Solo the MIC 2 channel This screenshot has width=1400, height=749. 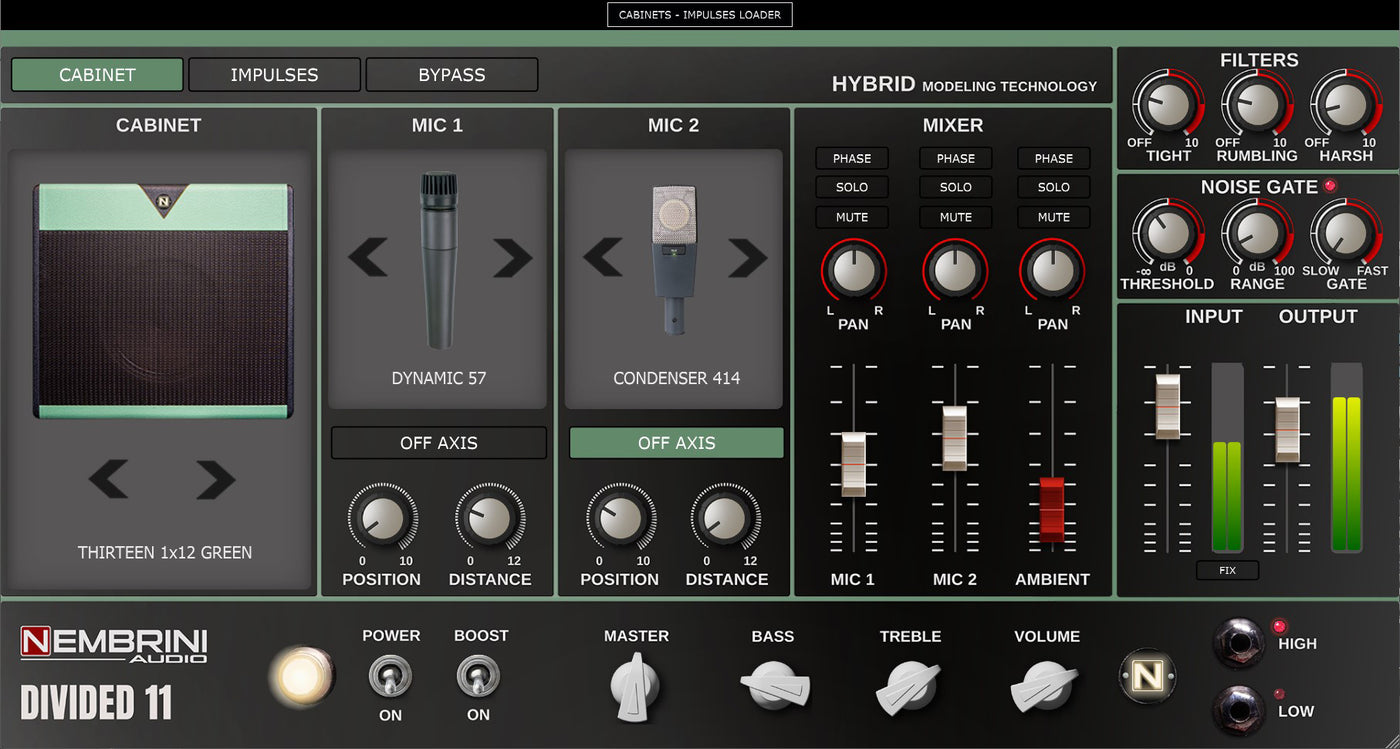click(x=955, y=187)
